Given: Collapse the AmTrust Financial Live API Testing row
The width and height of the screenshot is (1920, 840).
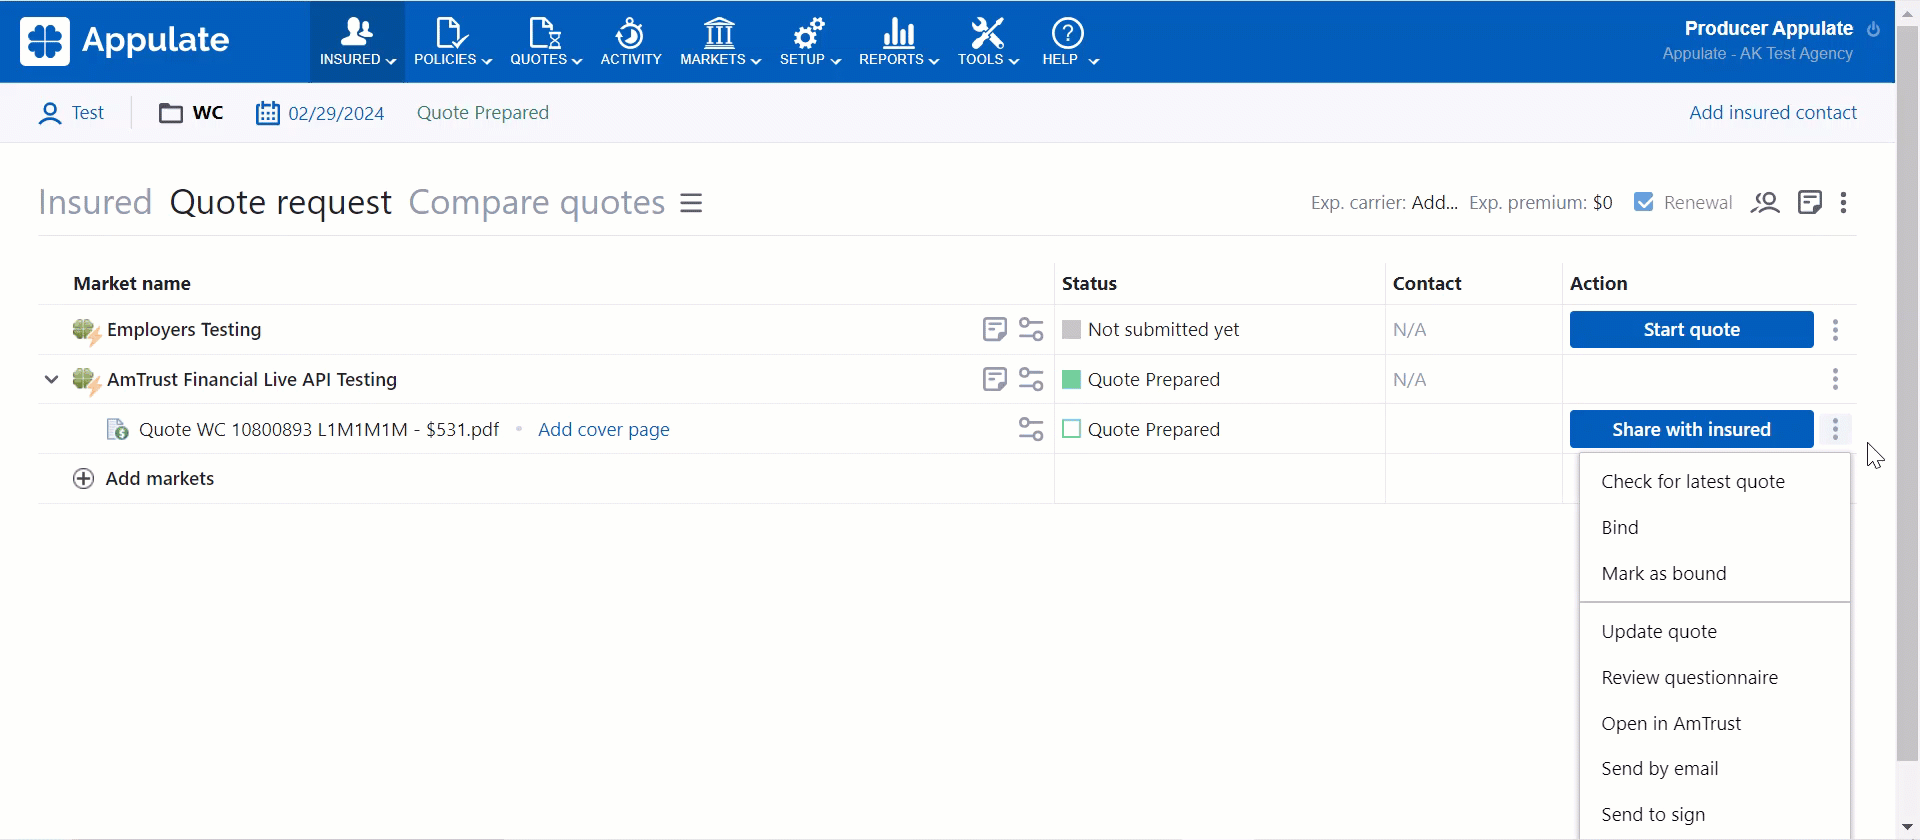Looking at the screenshot, I should tap(51, 379).
